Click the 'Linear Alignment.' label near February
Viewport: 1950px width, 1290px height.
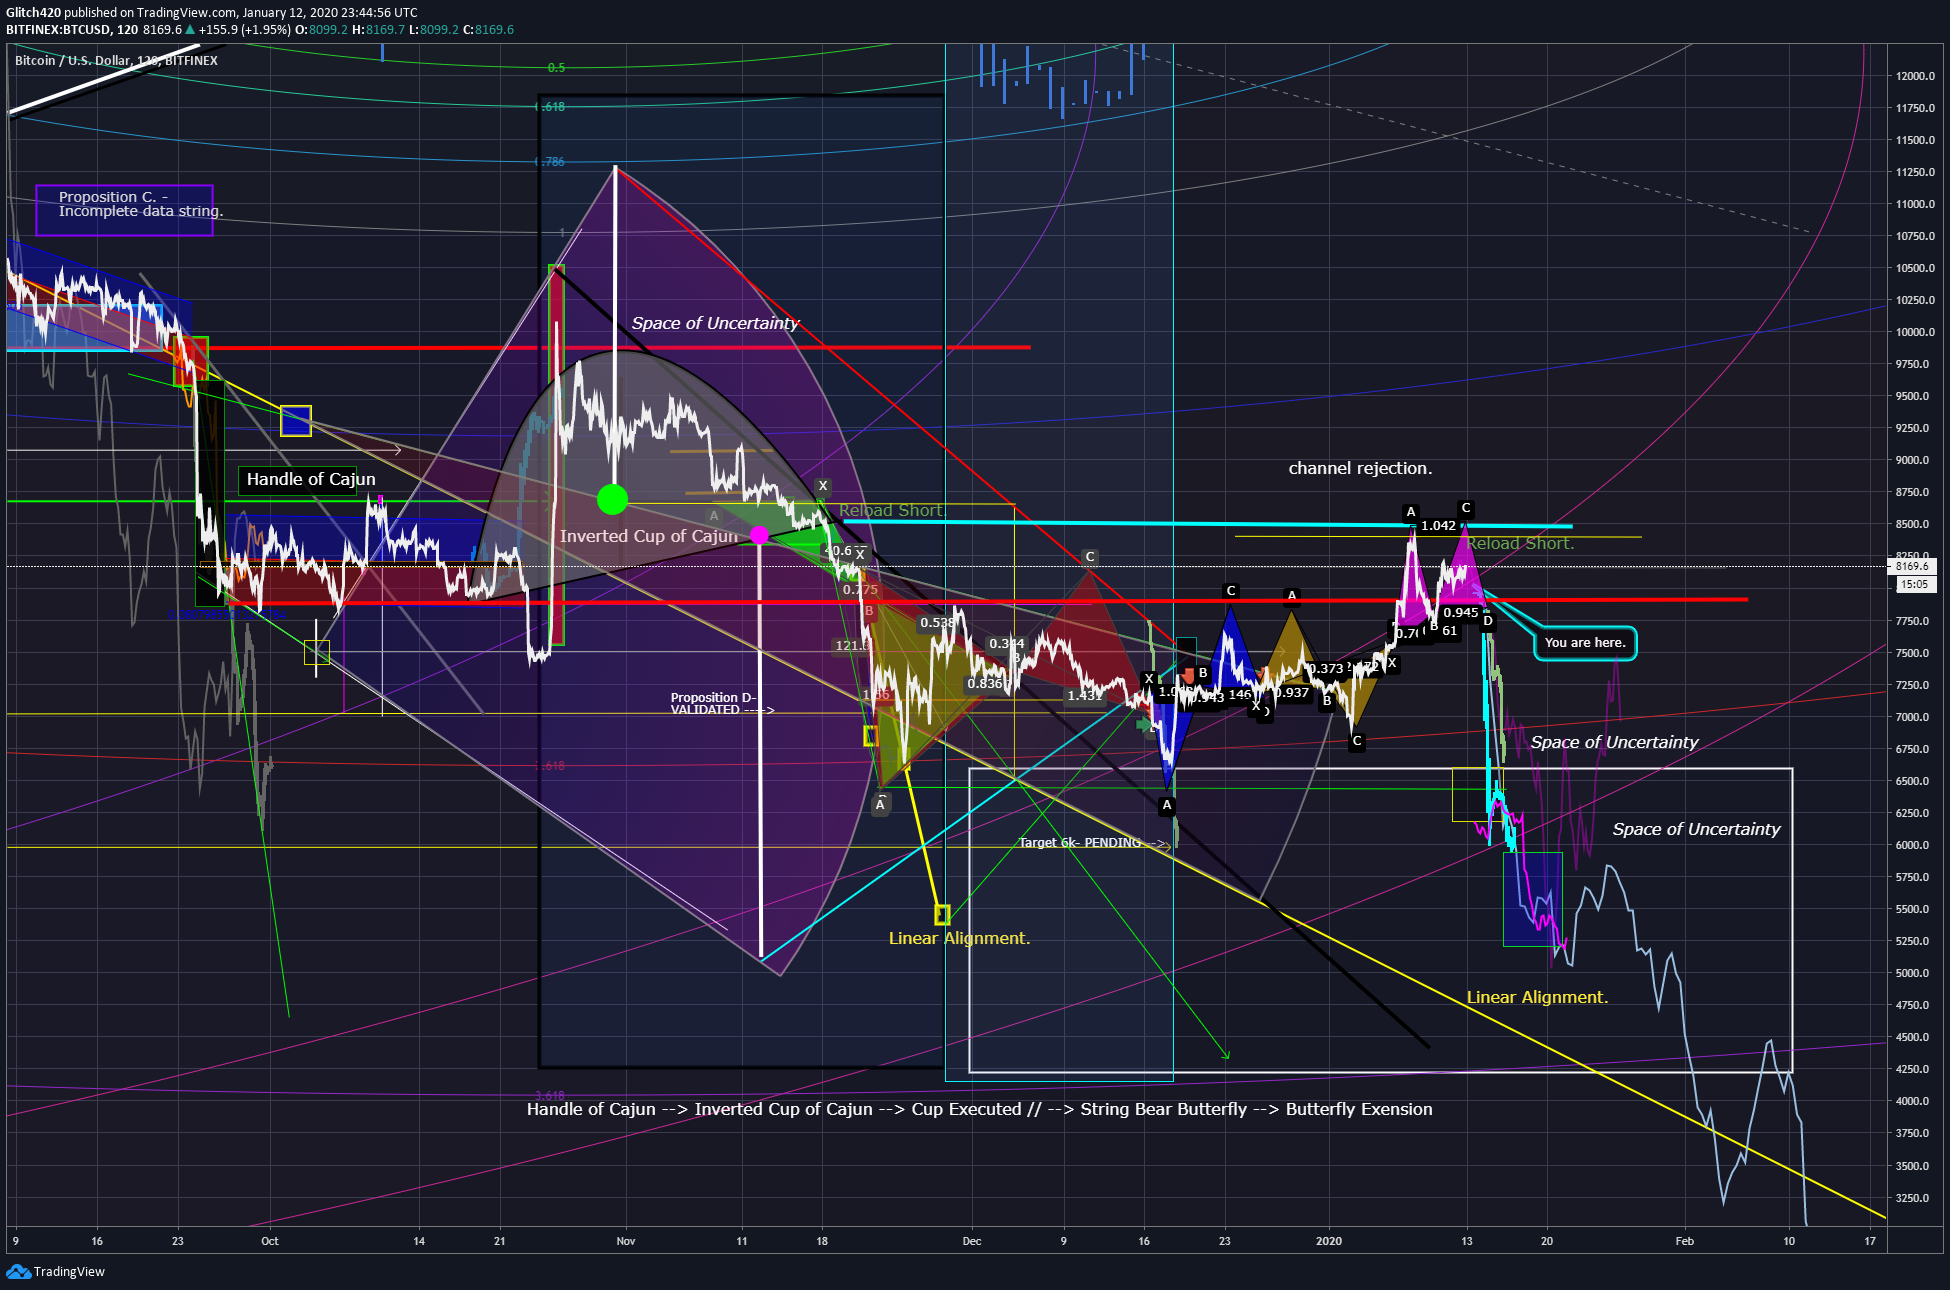[x=1537, y=997]
